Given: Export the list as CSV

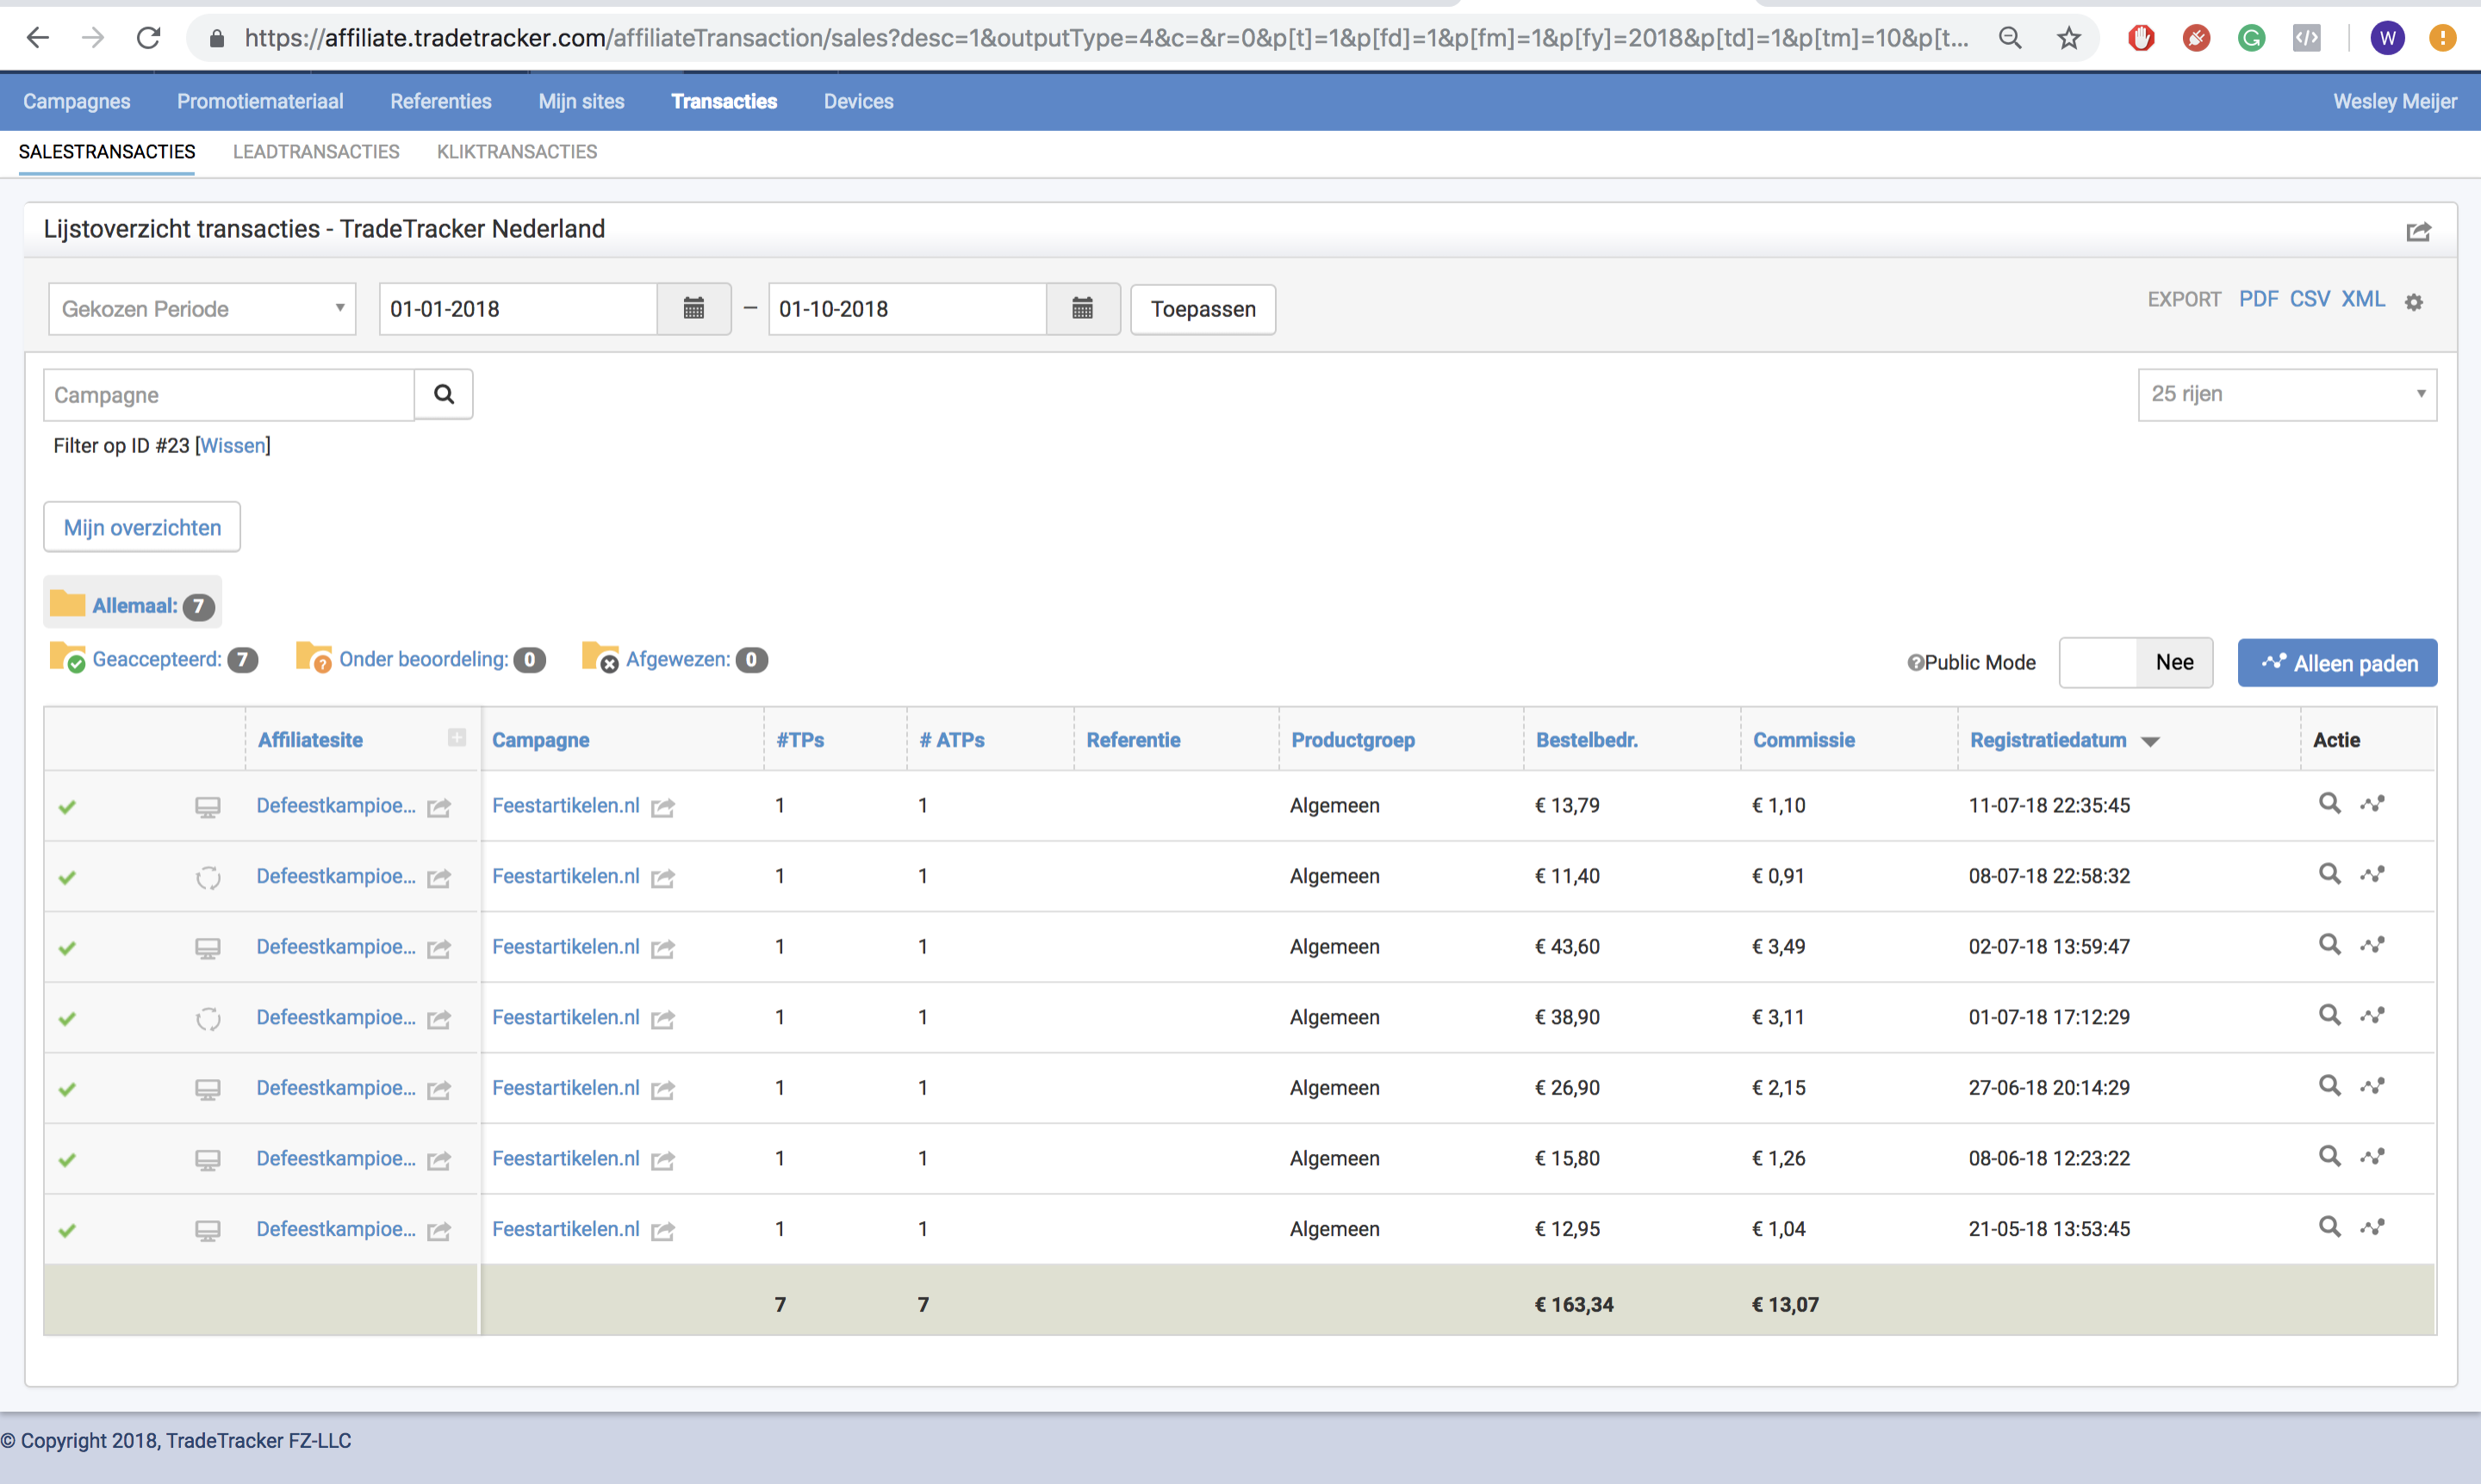Looking at the screenshot, I should point(2309,299).
